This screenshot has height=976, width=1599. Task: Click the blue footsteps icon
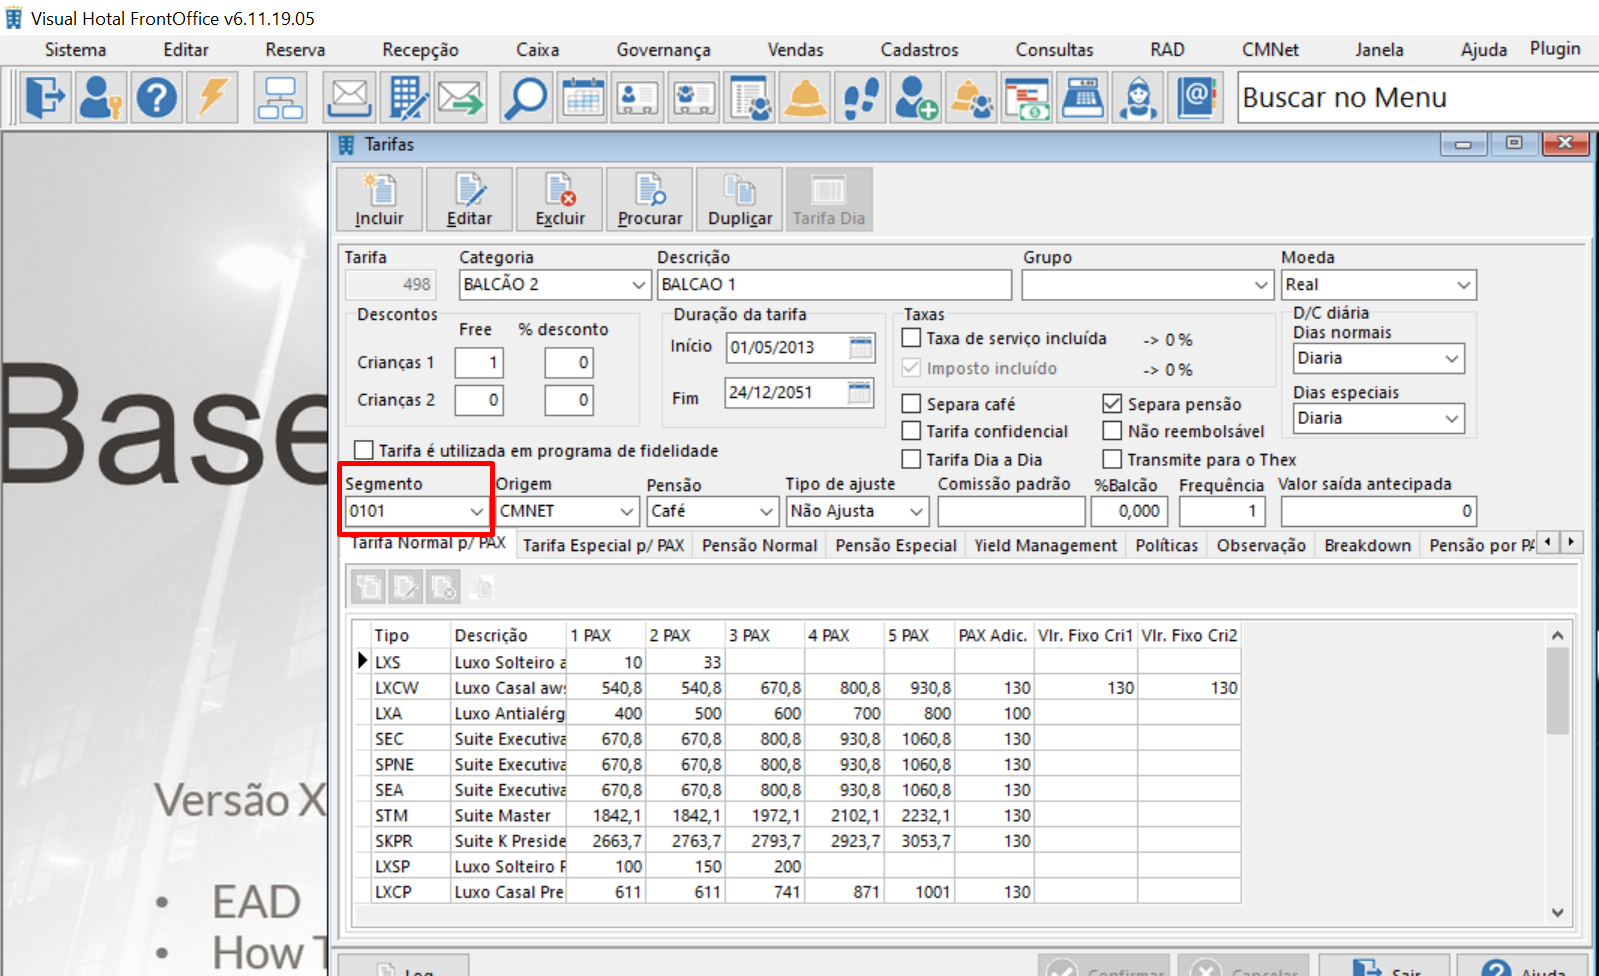(860, 98)
